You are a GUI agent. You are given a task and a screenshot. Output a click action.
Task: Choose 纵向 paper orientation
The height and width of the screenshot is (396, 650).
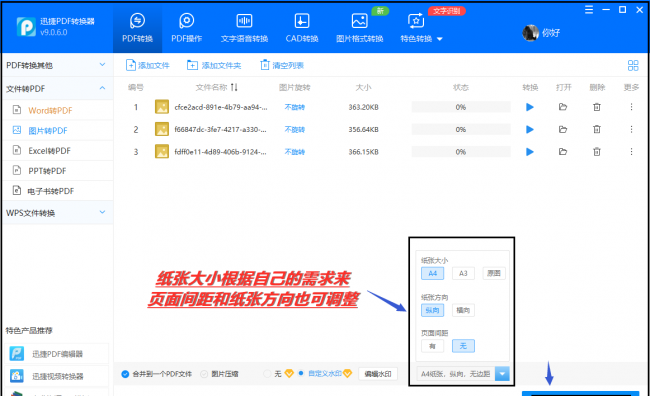click(432, 310)
